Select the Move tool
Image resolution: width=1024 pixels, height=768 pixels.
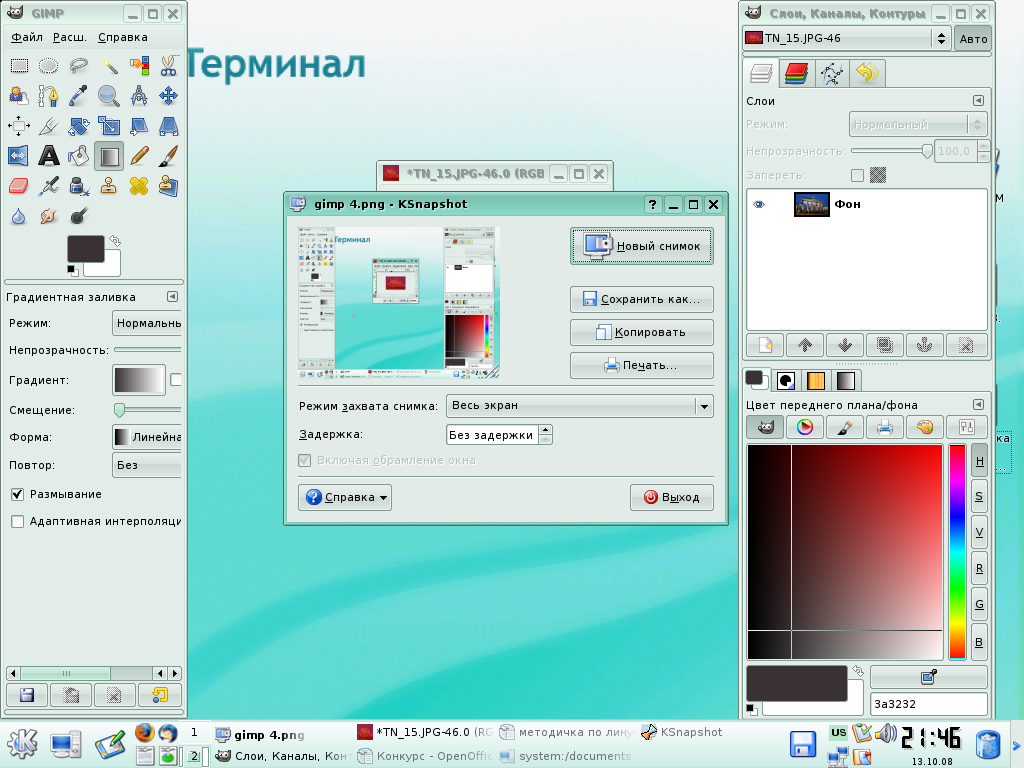tap(168, 96)
